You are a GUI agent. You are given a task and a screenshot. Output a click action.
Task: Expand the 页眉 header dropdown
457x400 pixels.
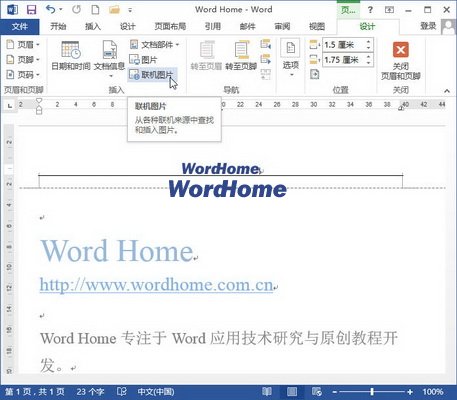tap(23, 45)
